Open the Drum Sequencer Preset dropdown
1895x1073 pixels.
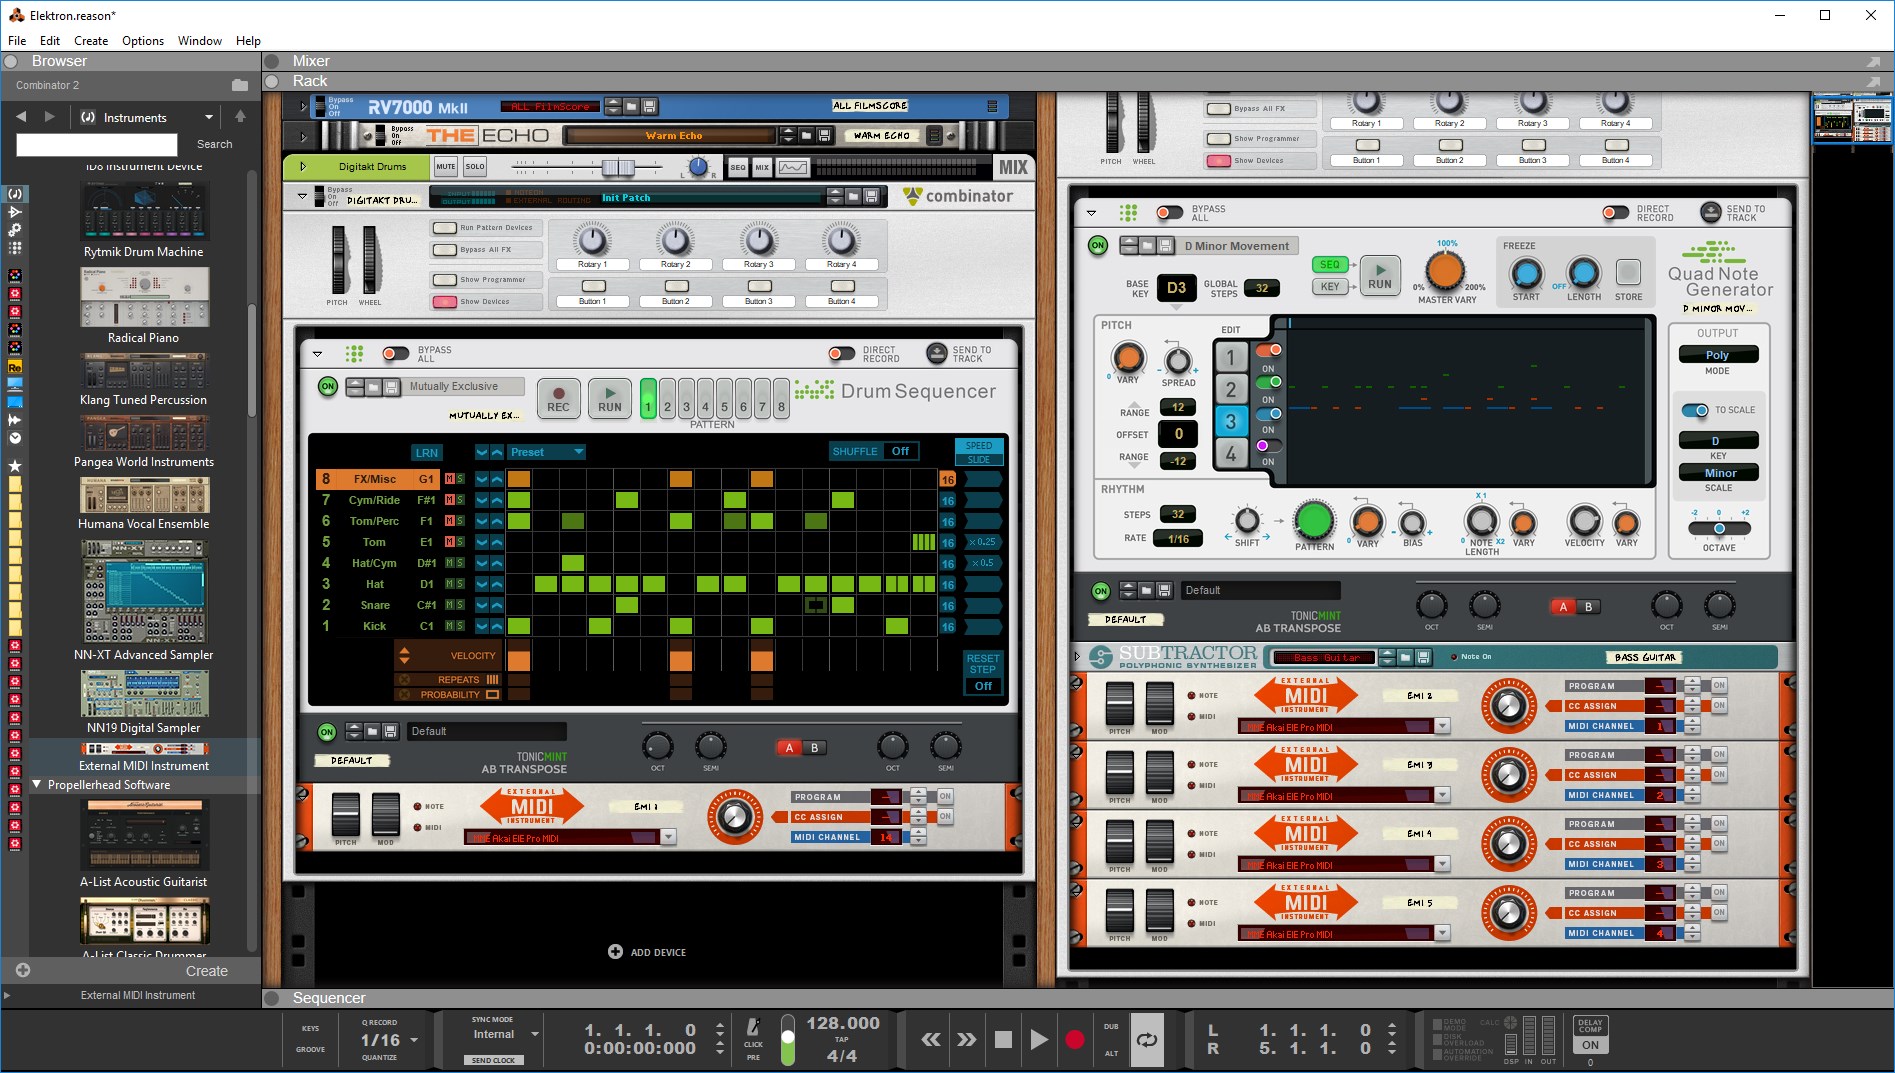point(546,452)
